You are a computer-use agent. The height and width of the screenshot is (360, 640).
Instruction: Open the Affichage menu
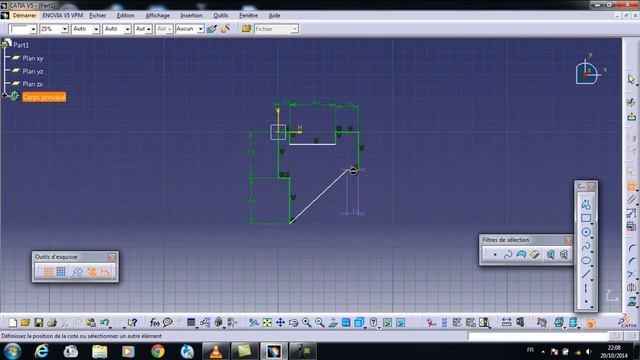tap(158, 16)
